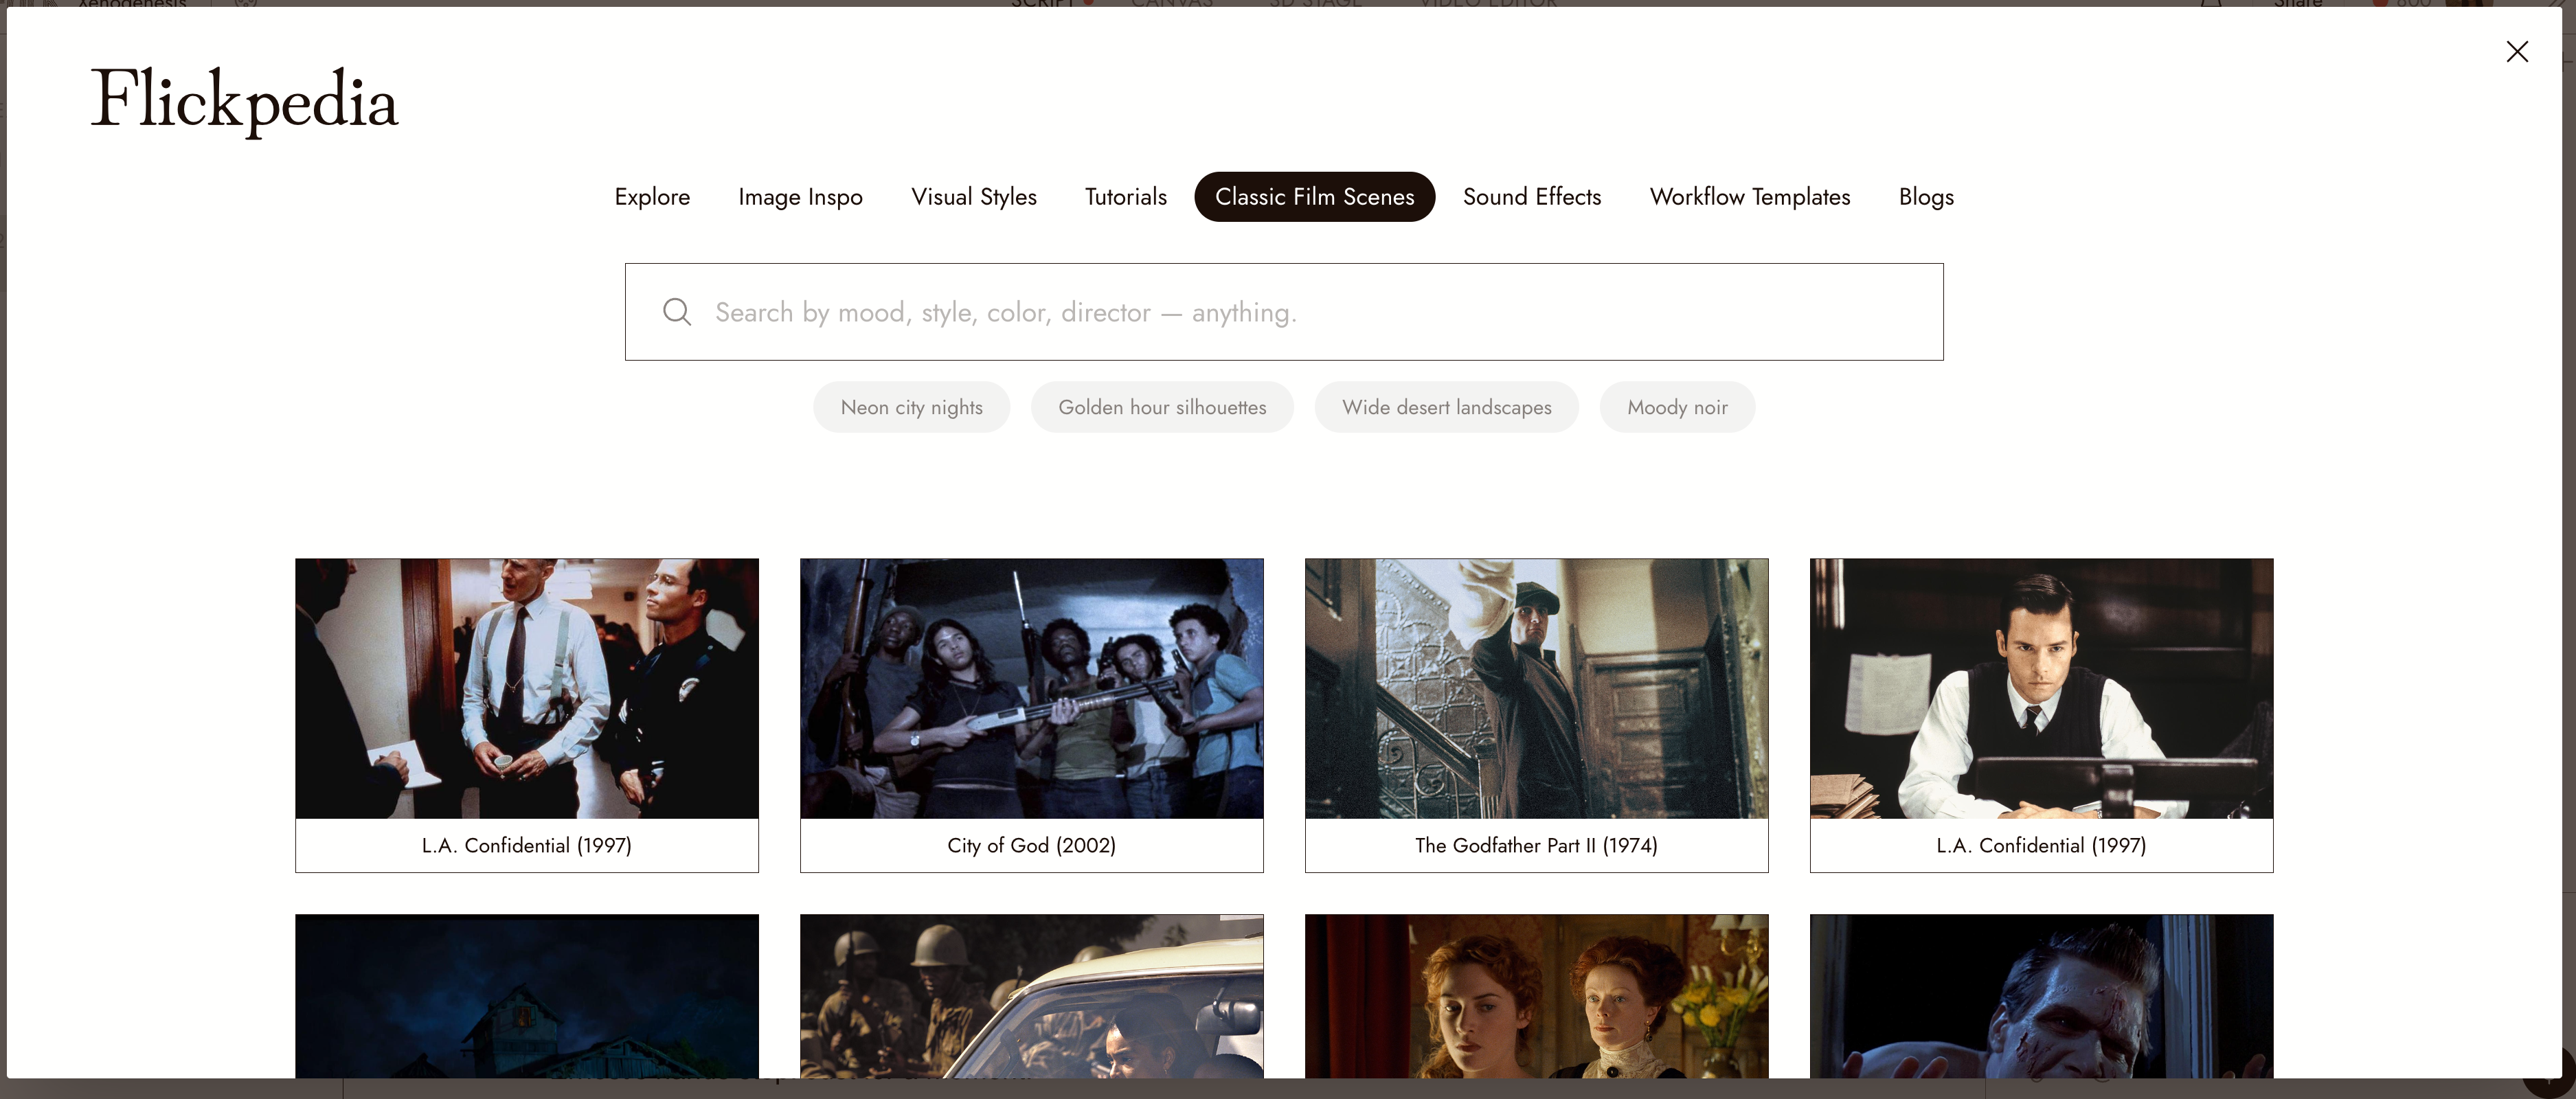Switch to the Image Inspo tab

coord(800,197)
